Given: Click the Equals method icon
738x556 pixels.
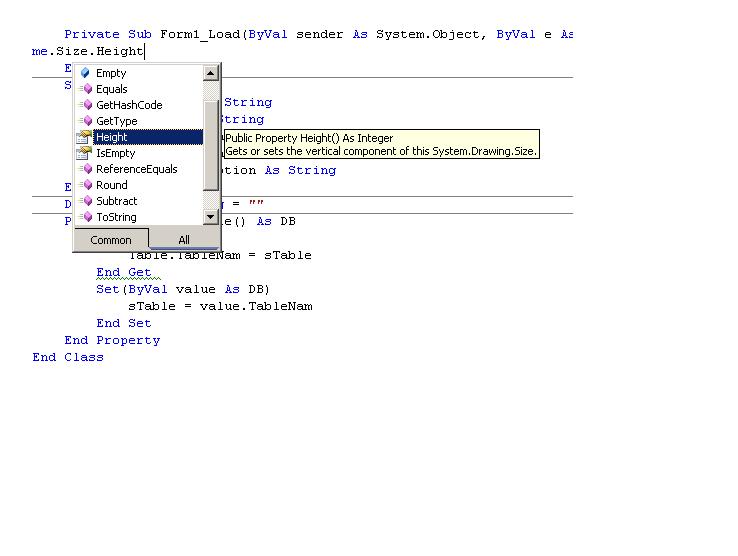Looking at the screenshot, I should pyautogui.click(x=86, y=89).
